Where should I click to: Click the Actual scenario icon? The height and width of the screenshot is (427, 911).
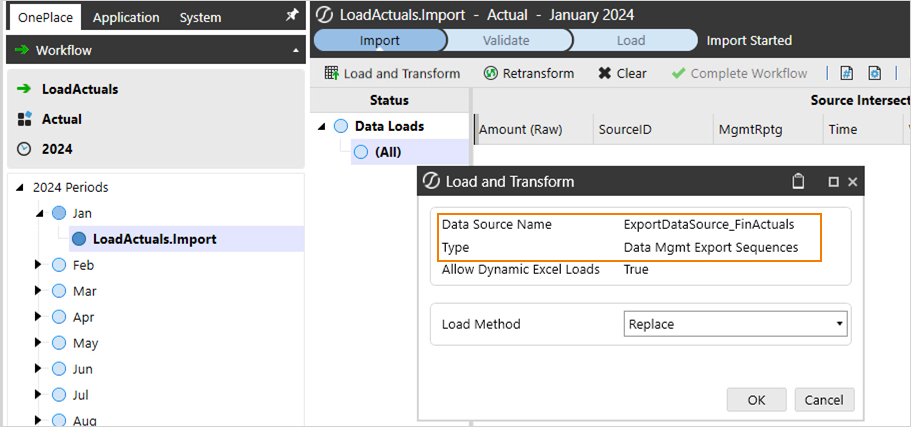25,119
